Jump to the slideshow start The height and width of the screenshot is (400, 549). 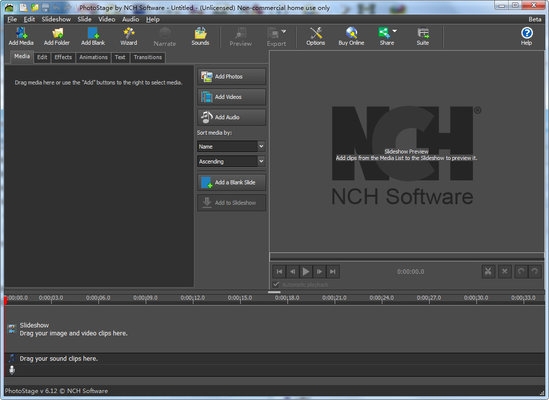[279, 271]
